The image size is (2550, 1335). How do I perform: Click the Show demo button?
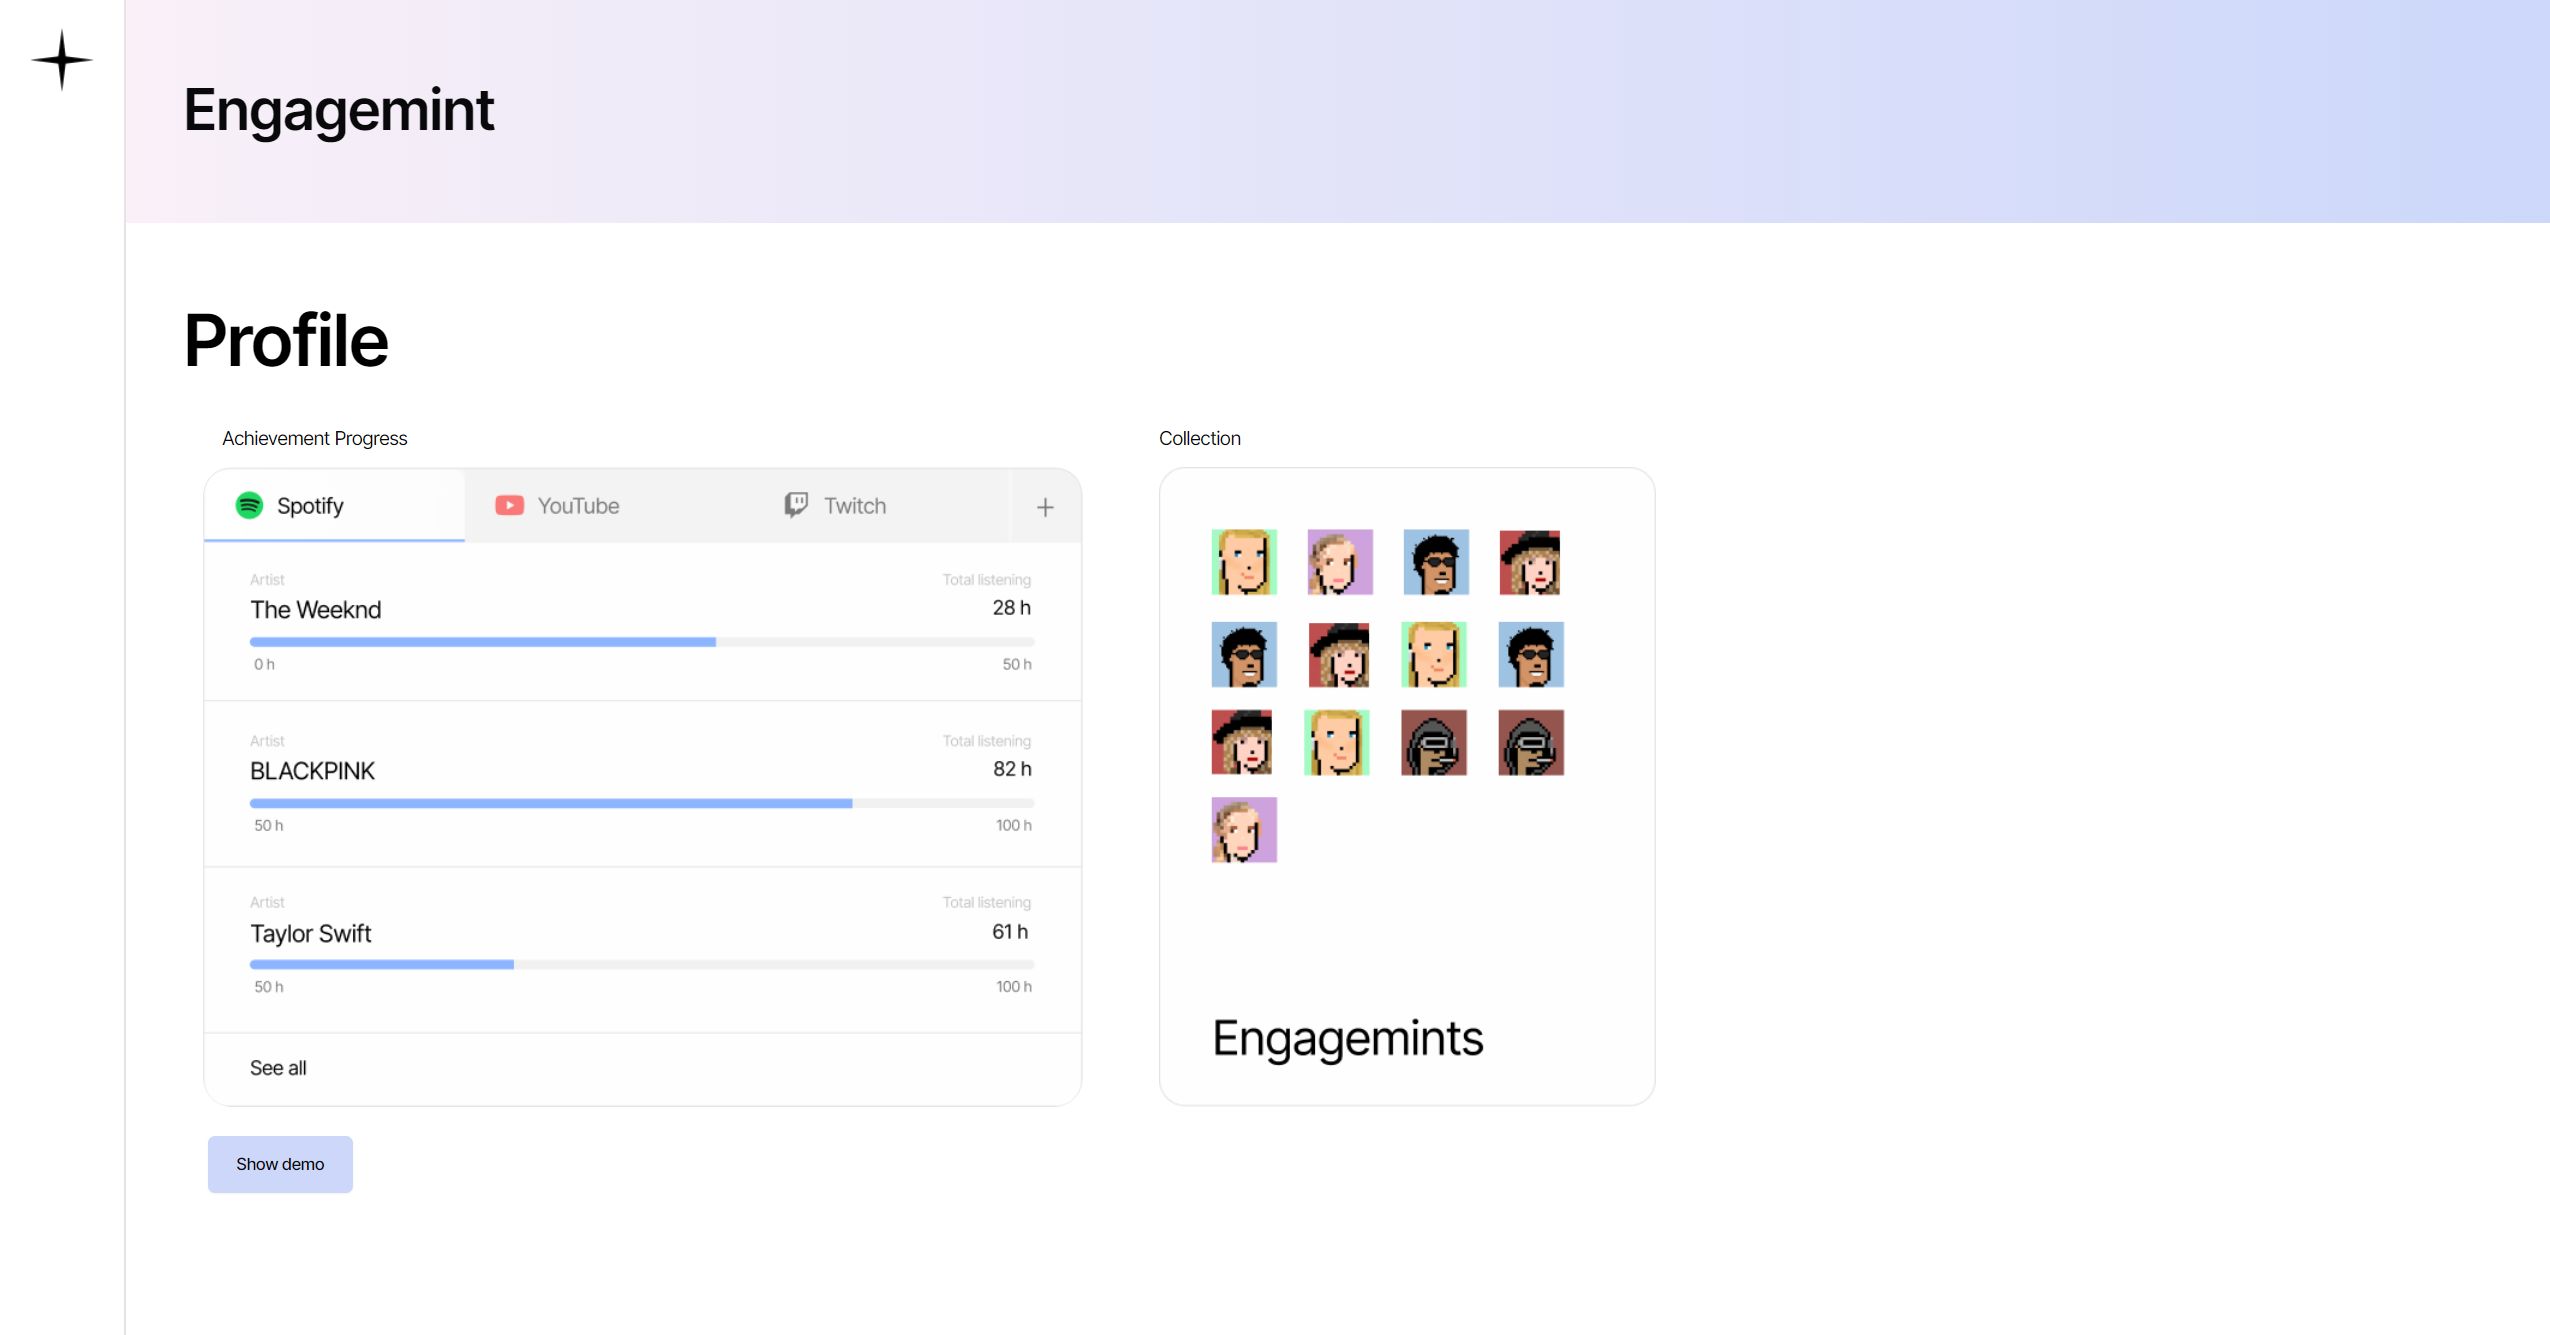280,1164
